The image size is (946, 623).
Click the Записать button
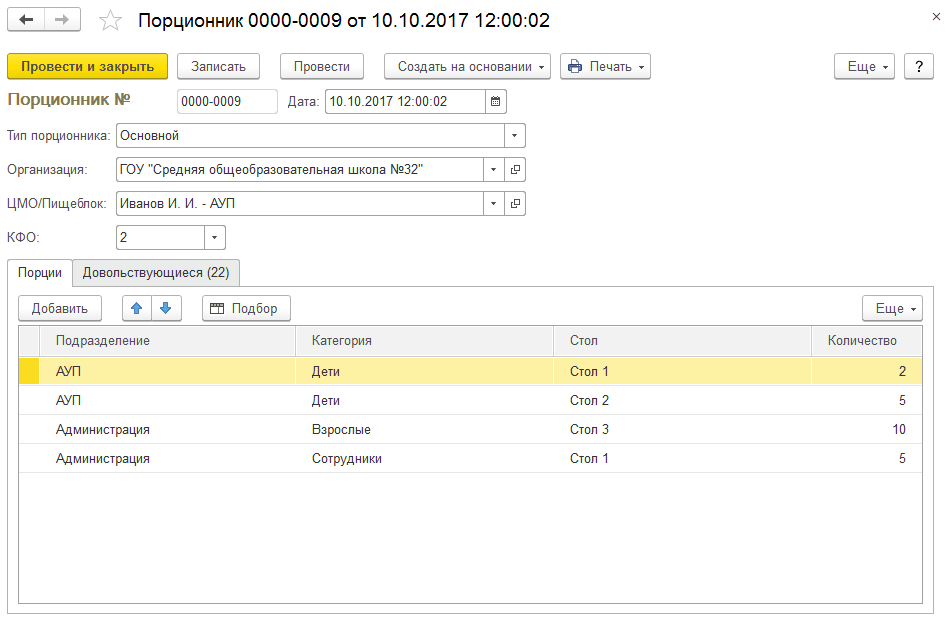pyautogui.click(x=218, y=66)
